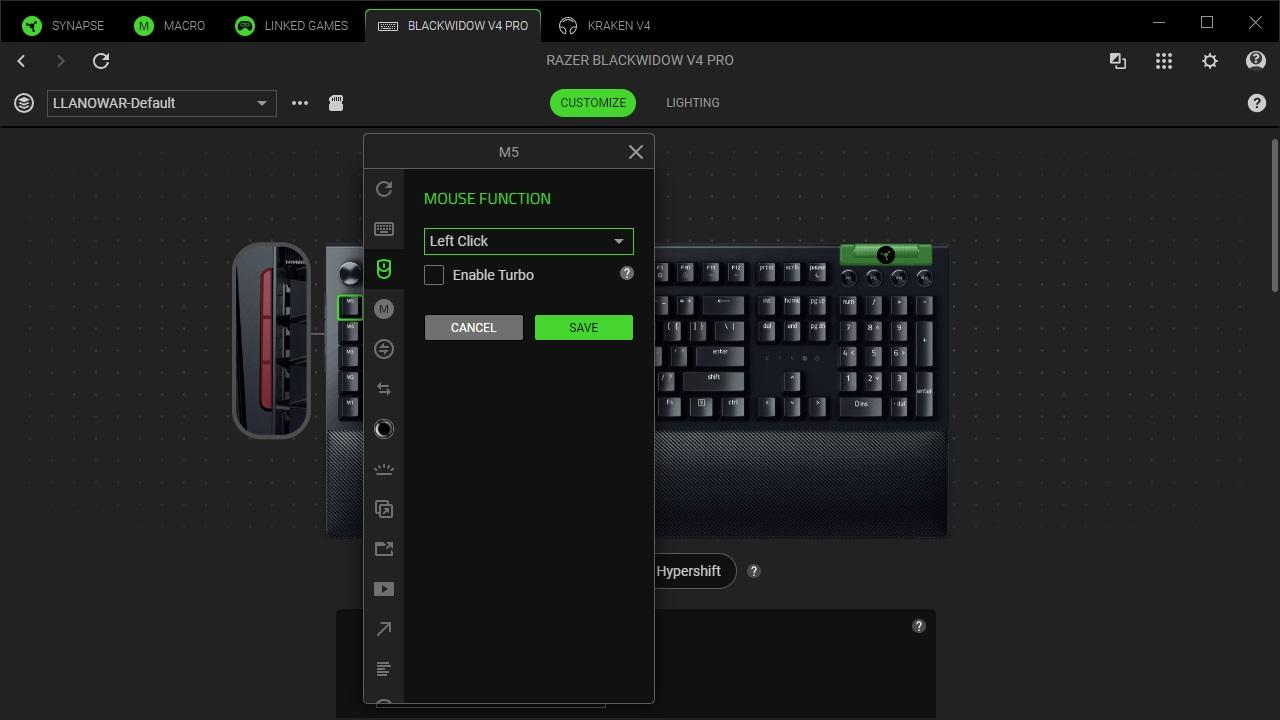The height and width of the screenshot is (720, 1280).
Task: Select the M3 macro key on keyboard
Action: [x=350, y=356]
